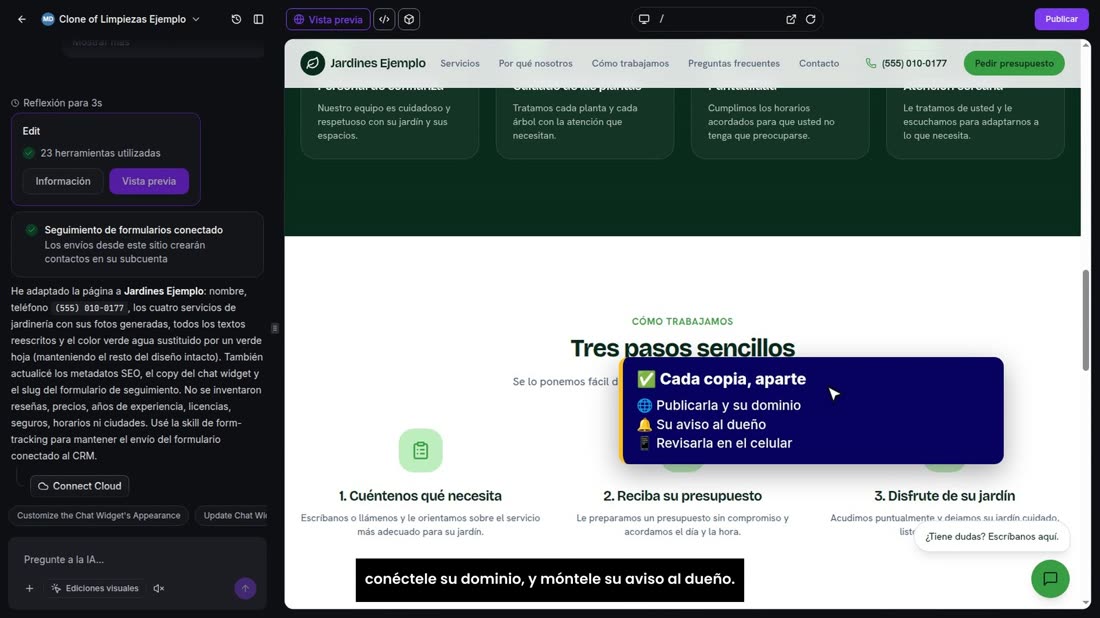Viewport: 1100px width, 618px height.
Task: Focus the Pregunte a la IA input
Action: pos(137,559)
